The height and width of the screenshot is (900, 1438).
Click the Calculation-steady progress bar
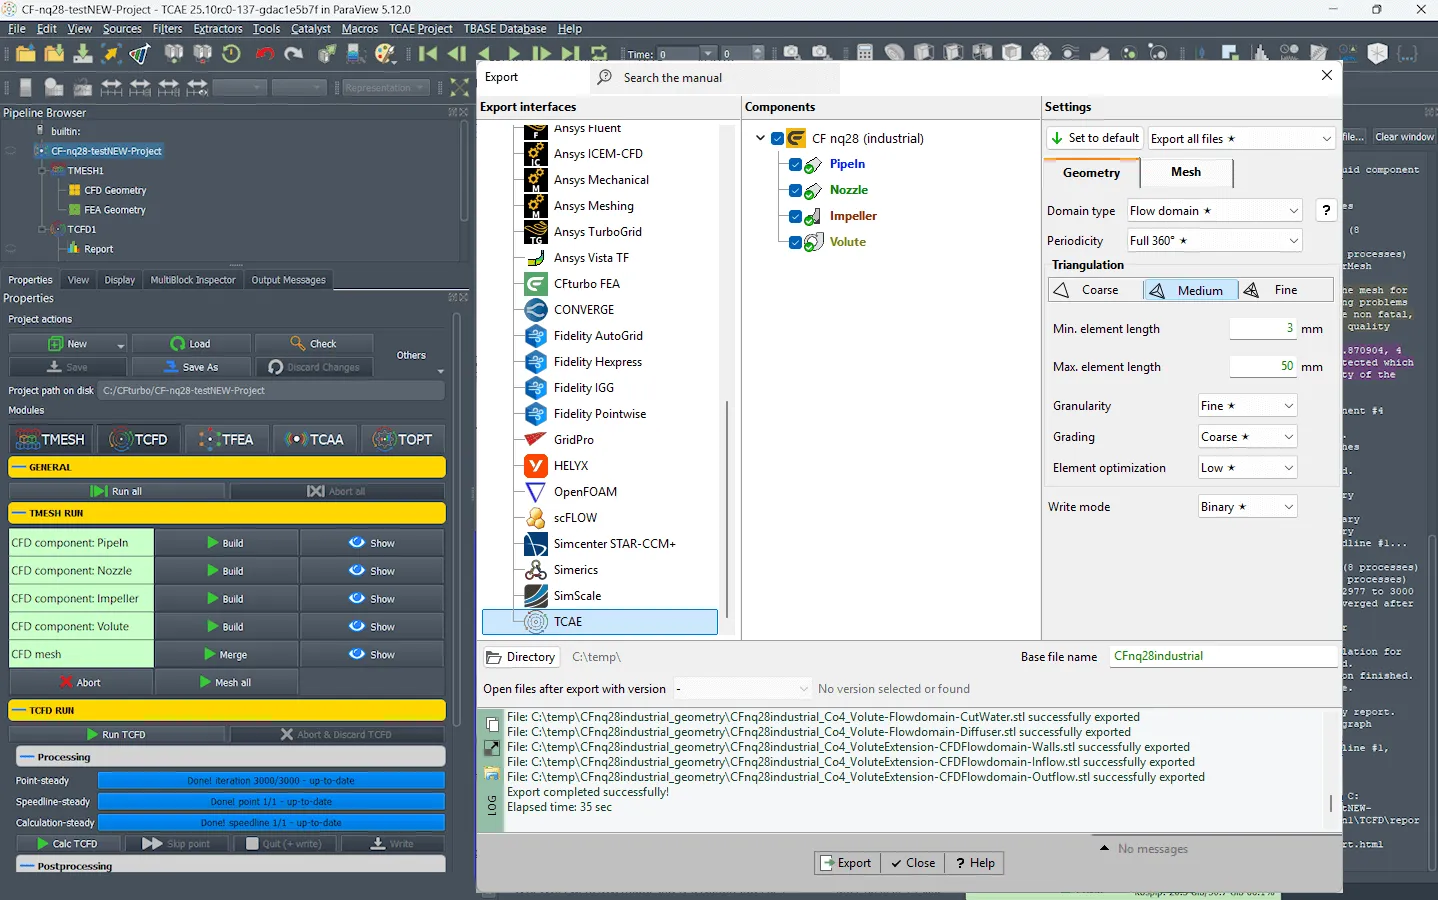tap(271, 822)
